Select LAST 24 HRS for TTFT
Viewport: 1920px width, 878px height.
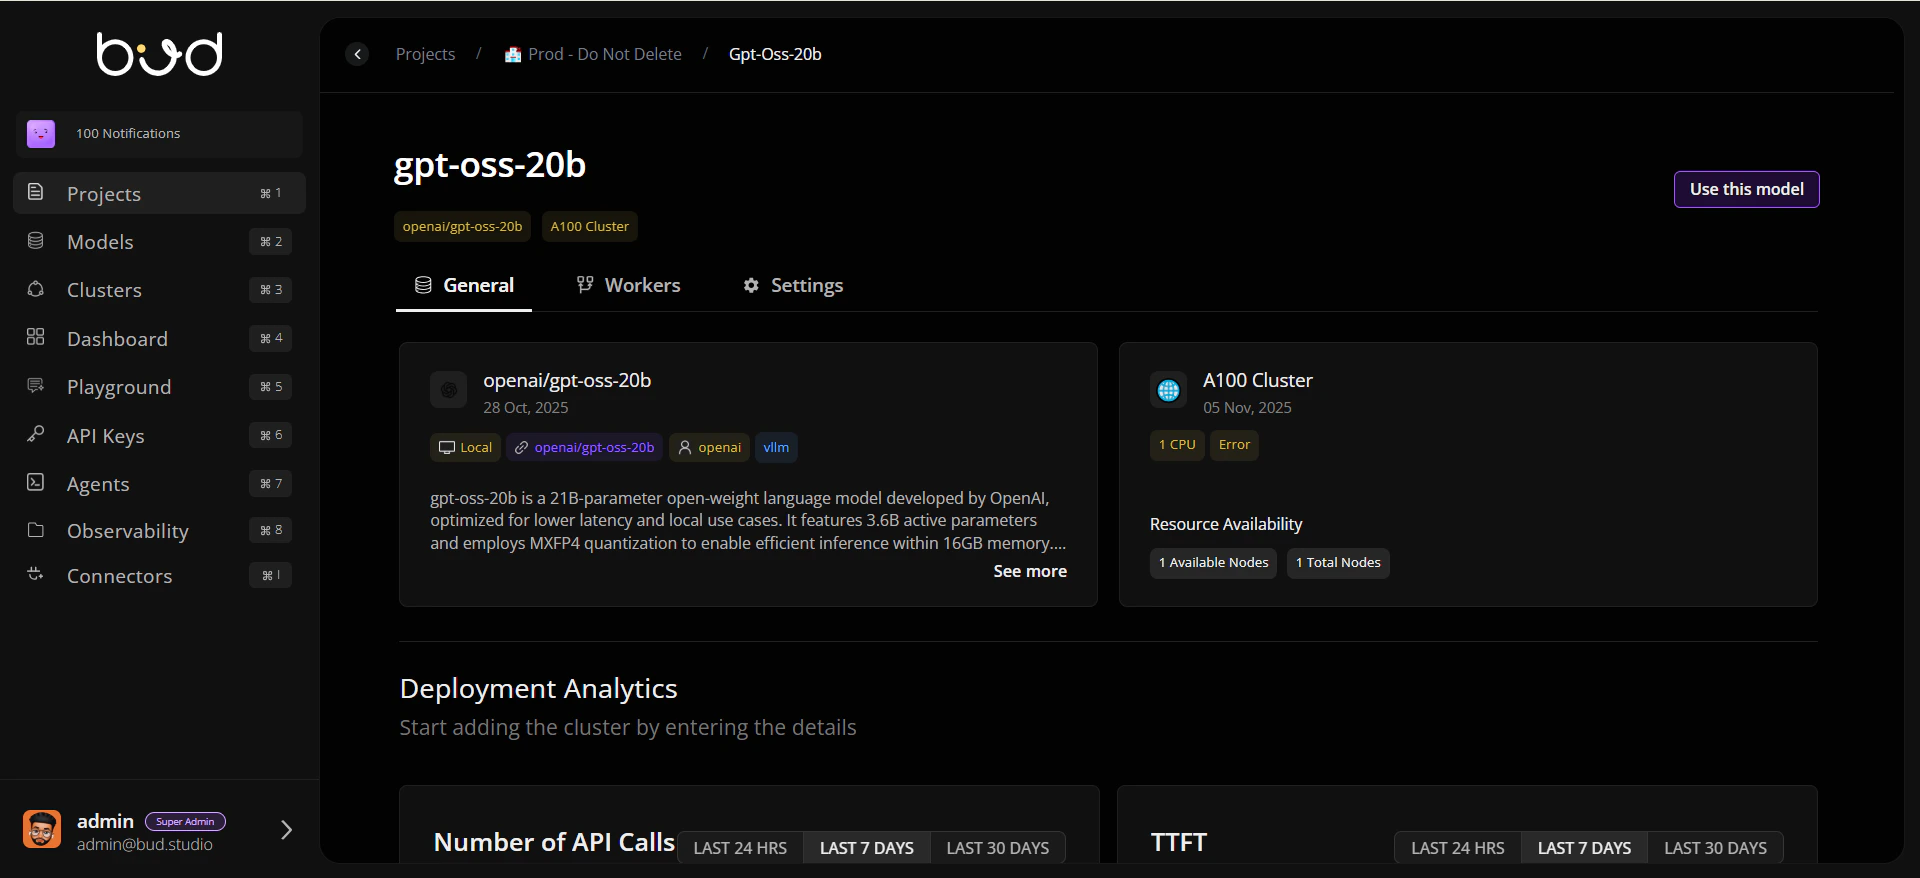click(x=1458, y=848)
